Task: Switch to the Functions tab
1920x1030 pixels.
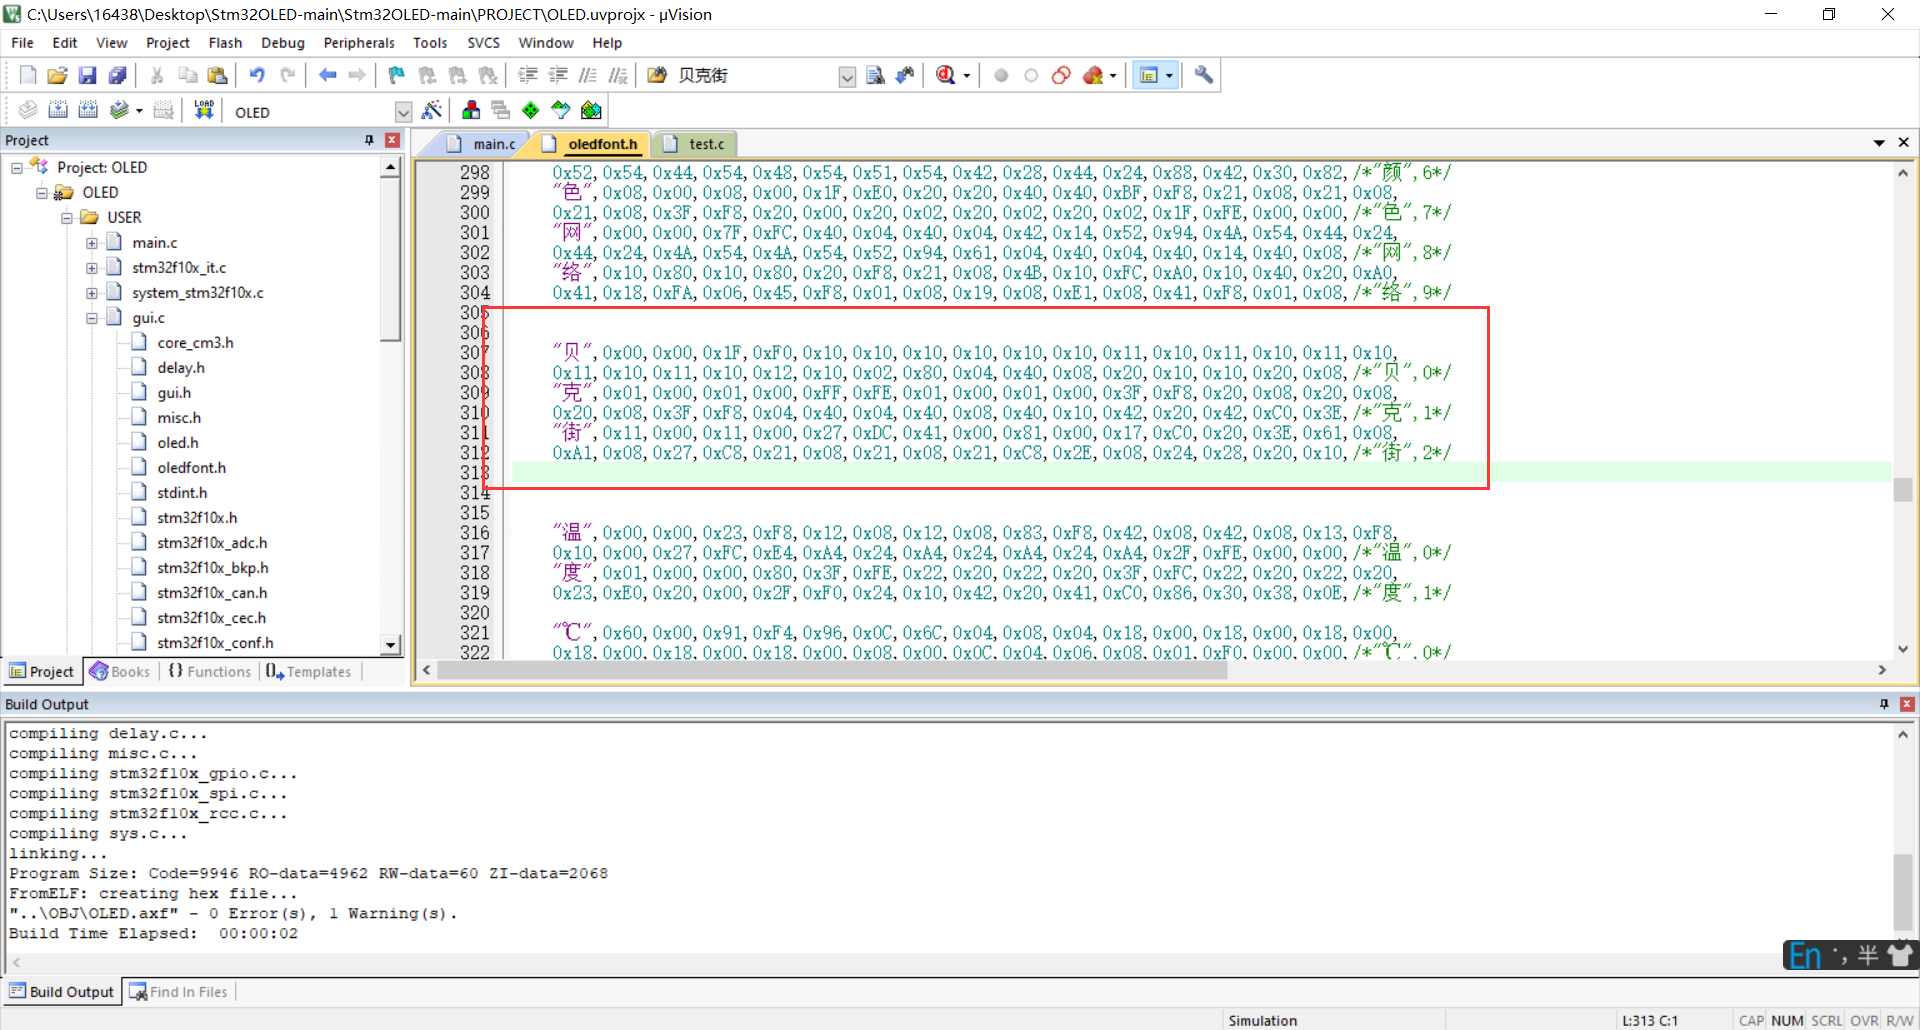Action: coord(210,671)
